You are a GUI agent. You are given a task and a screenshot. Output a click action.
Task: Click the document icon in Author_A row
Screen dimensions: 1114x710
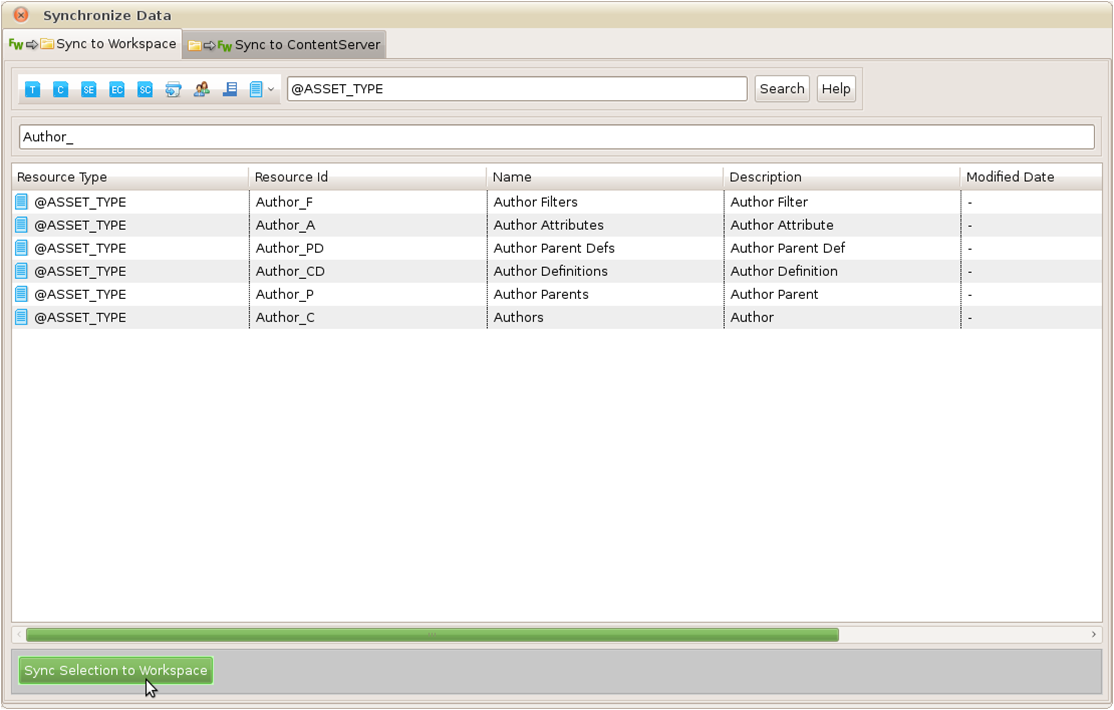(21, 225)
